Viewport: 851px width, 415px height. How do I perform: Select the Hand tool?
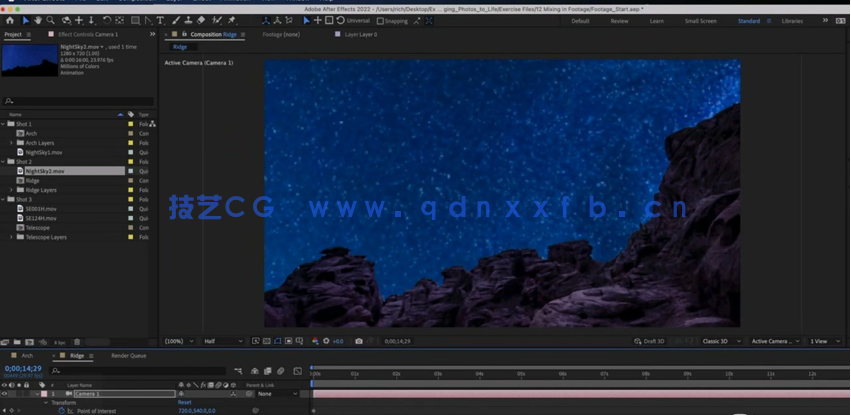click(x=38, y=20)
